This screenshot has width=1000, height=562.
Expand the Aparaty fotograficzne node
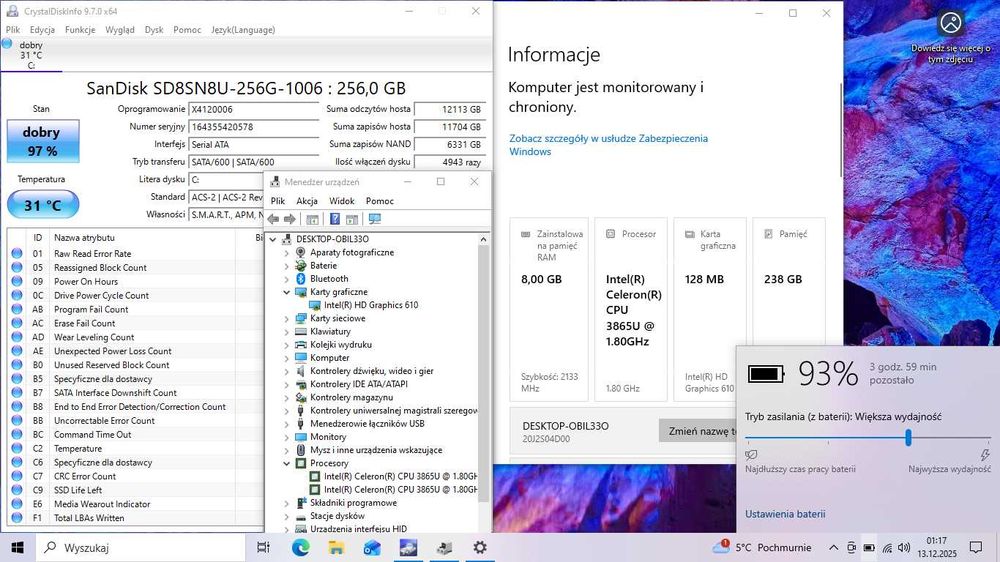tap(286, 253)
